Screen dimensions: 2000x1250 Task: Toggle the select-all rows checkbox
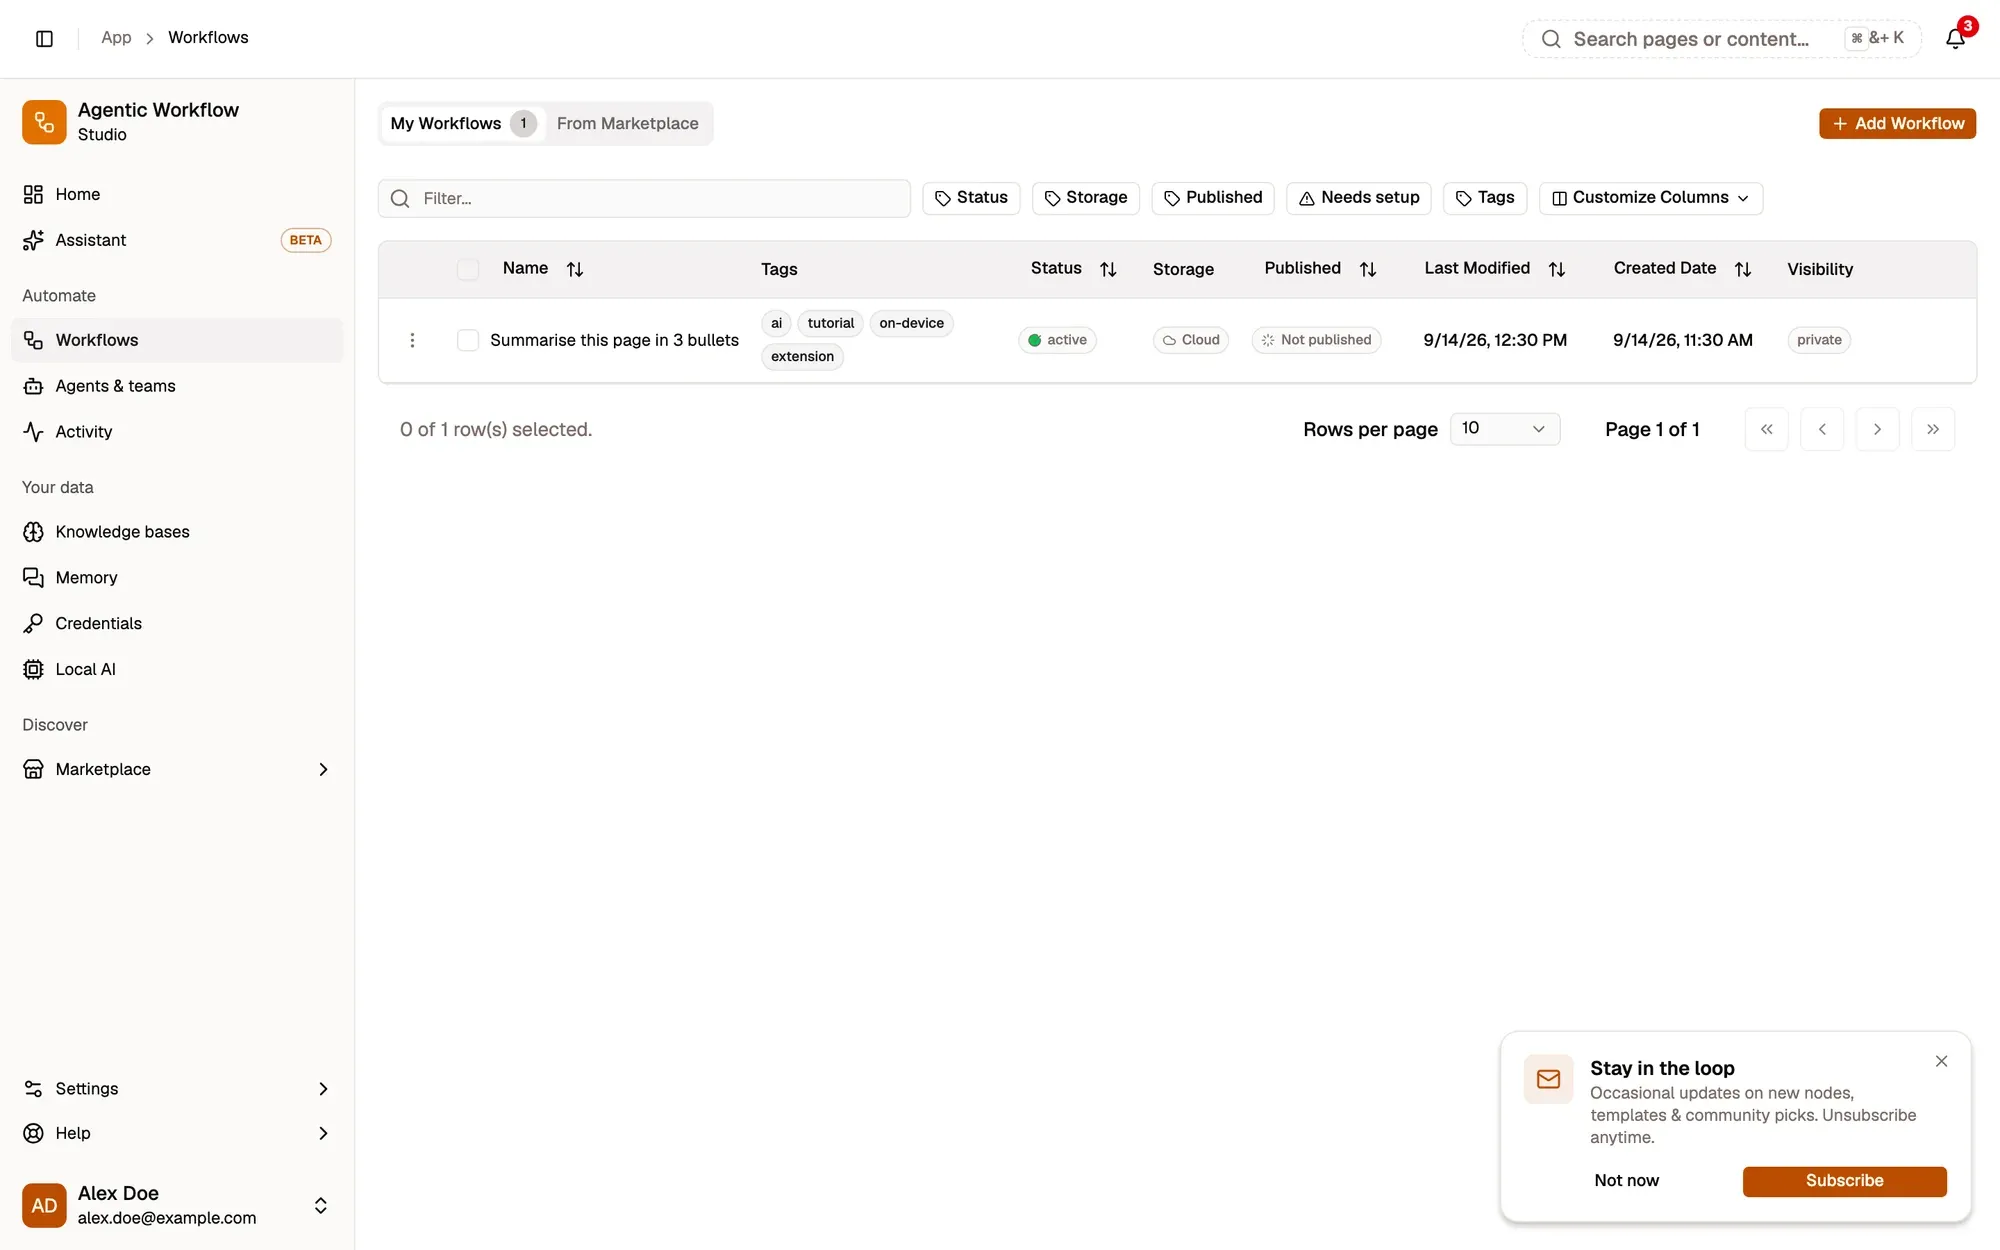point(468,269)
